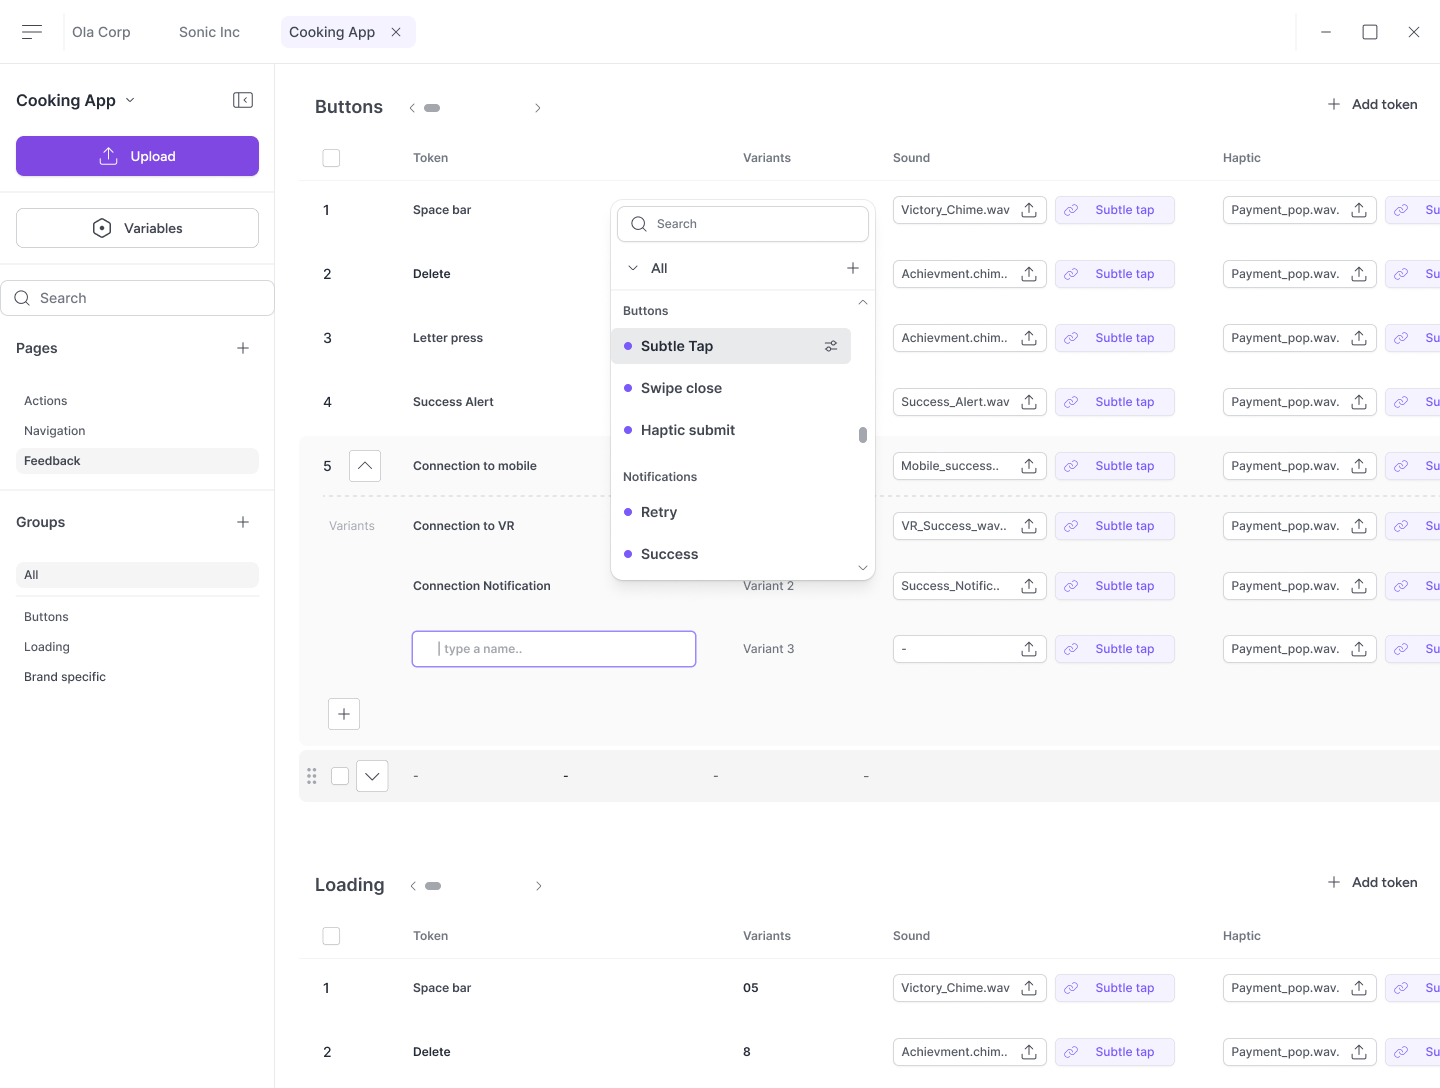1440x1088 pixels.
Task: Click upload icon for VR_Success_wav sound
Action: 1029,526
